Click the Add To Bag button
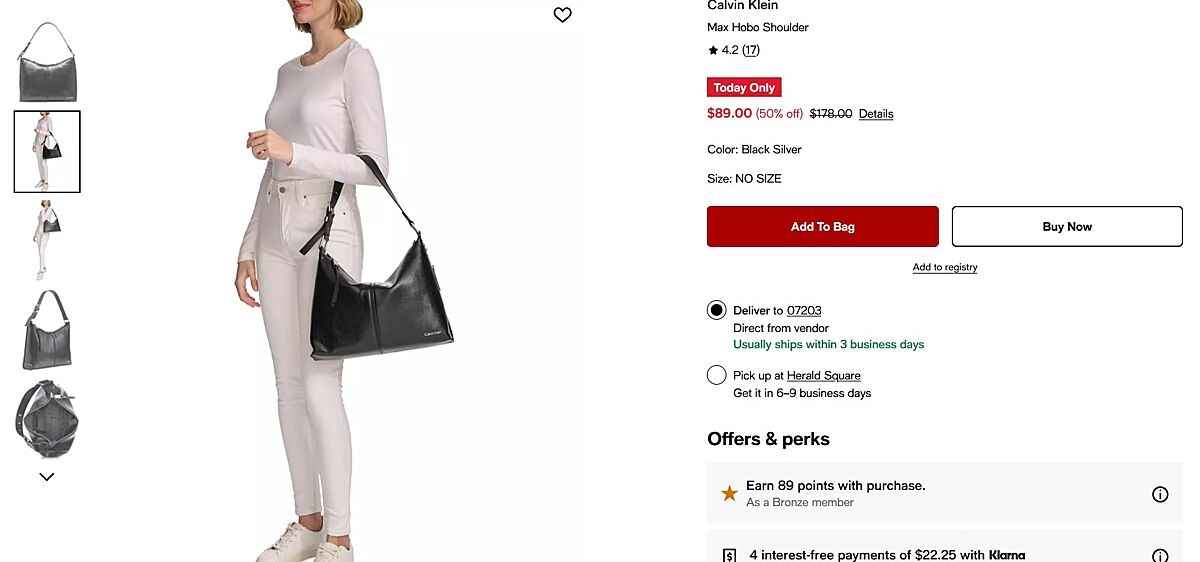1200x562 pixels. coord(823,227)
